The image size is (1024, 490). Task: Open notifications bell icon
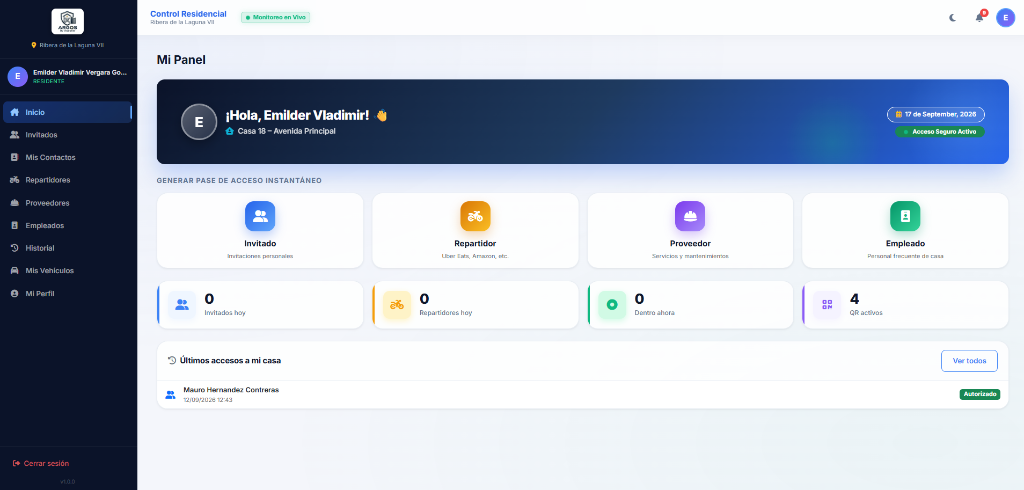click(x=980, y=18)
